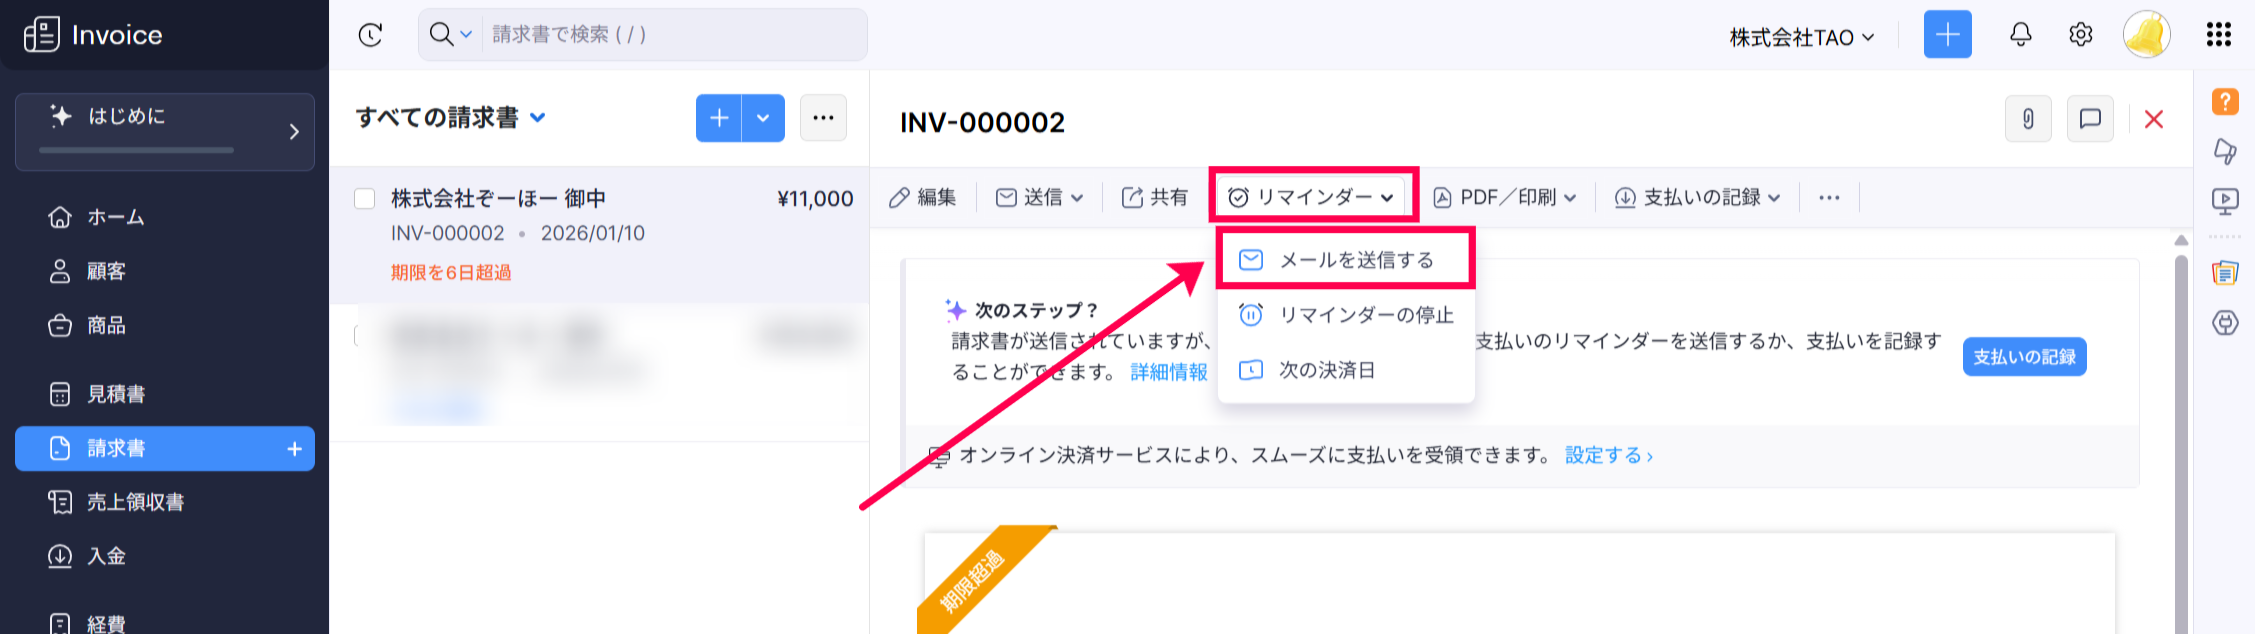Open settings gear icon

click(2080, 35)
